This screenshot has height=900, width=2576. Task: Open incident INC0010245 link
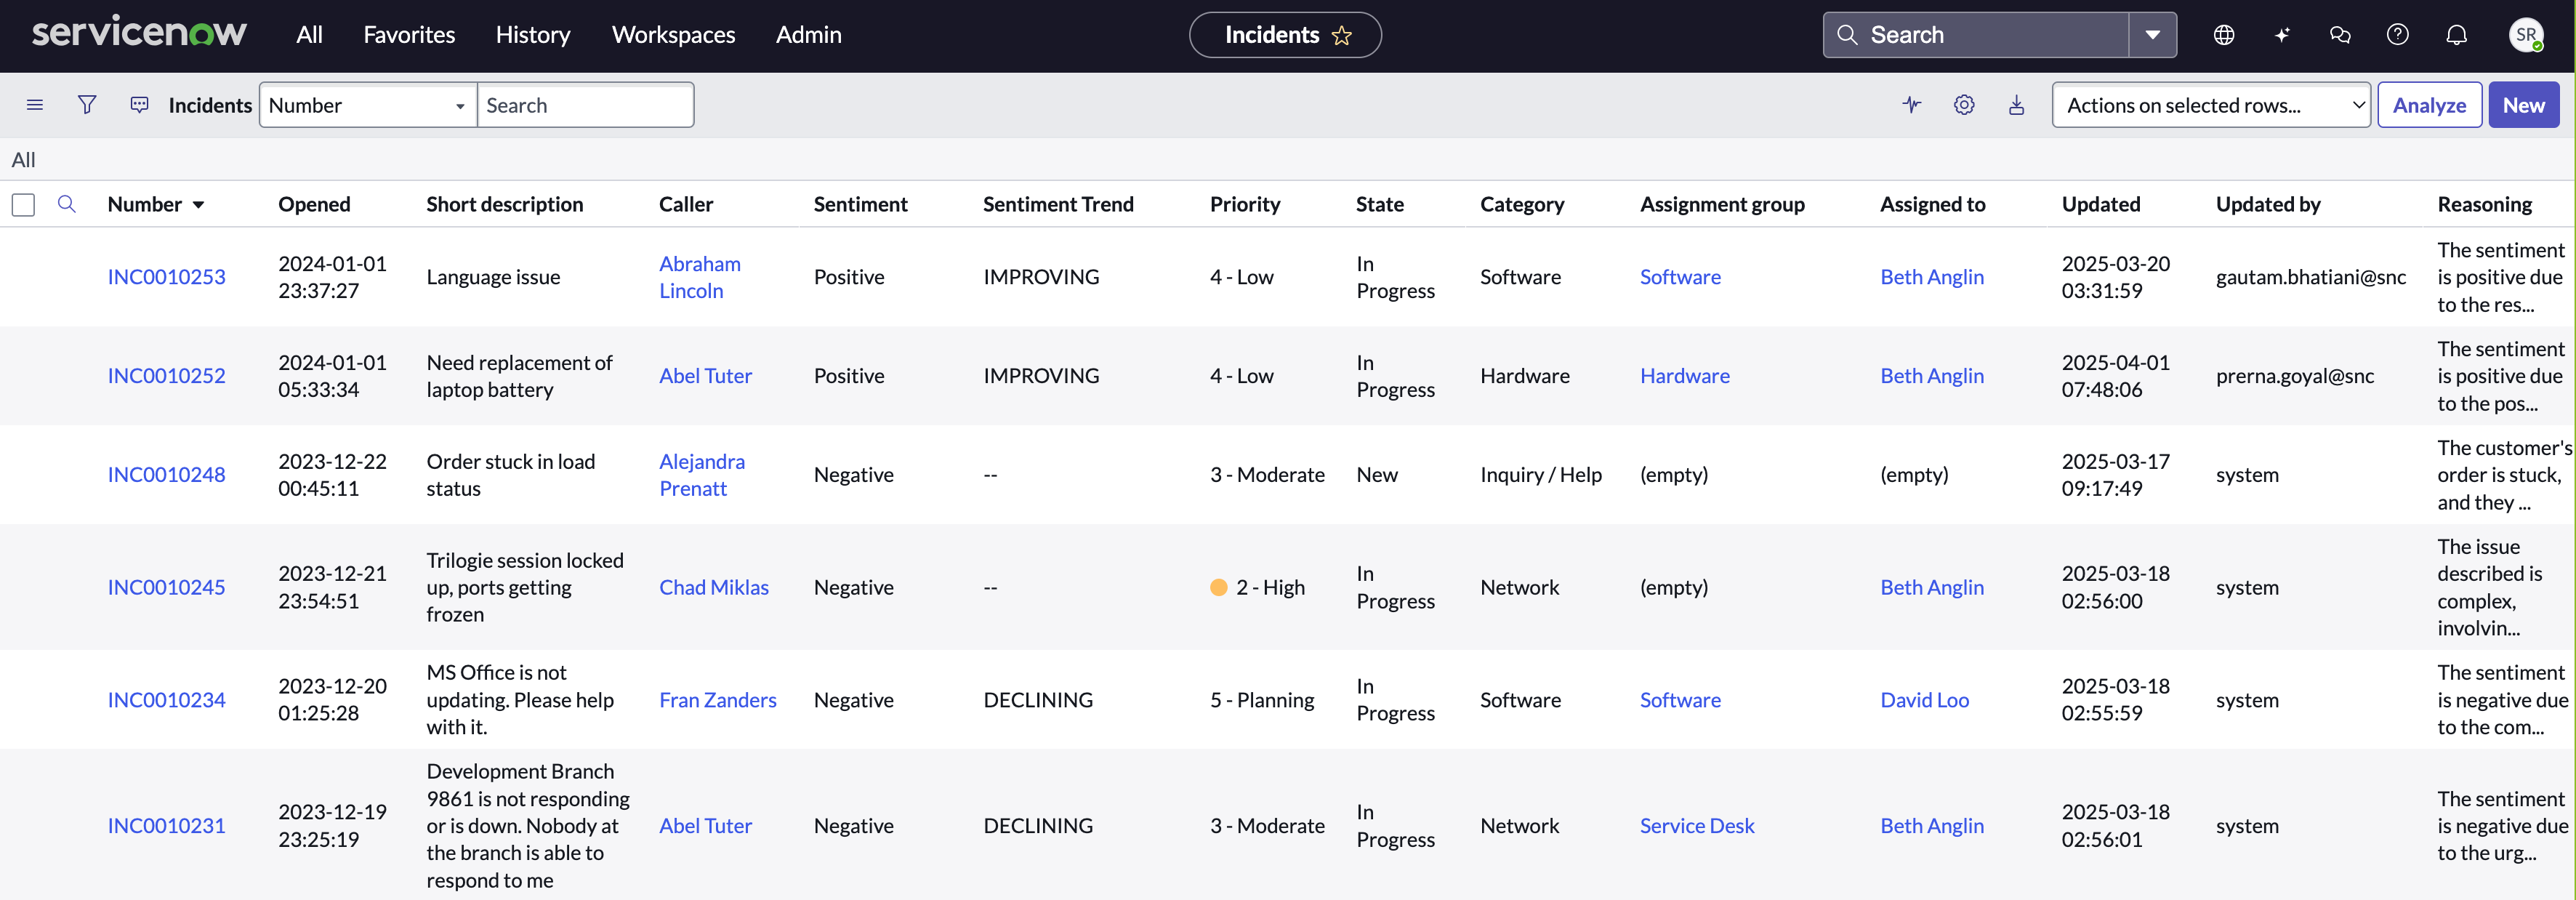click(166, 587)
